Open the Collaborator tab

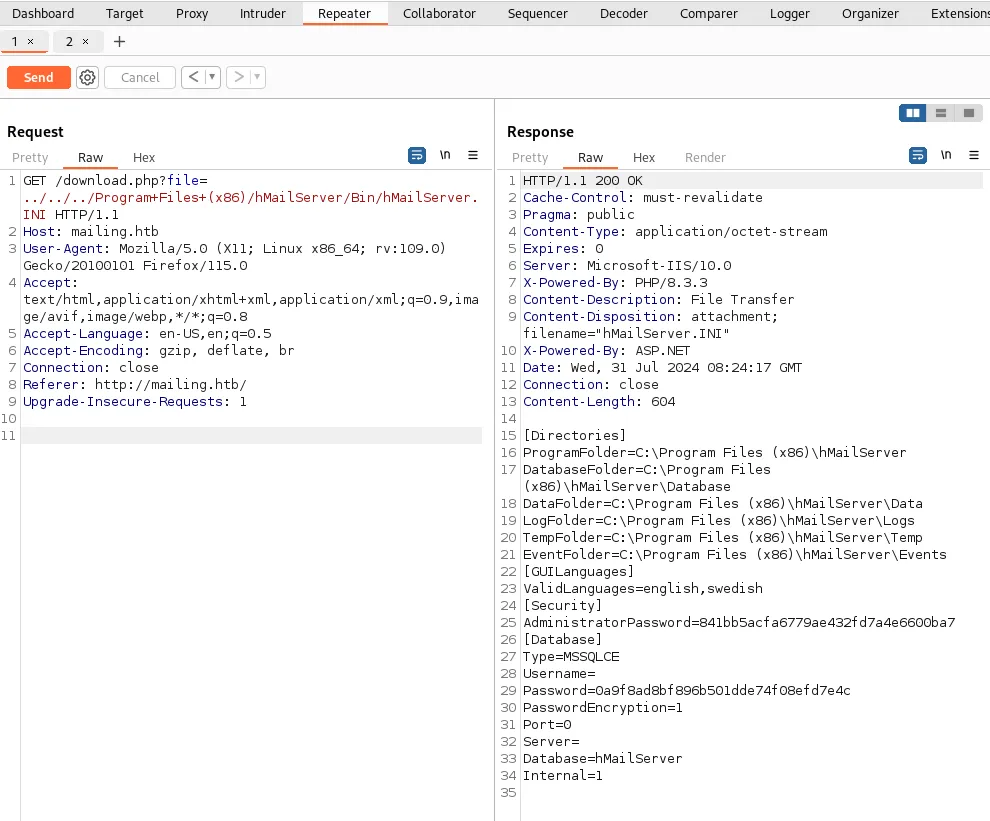tap(439, 13)
